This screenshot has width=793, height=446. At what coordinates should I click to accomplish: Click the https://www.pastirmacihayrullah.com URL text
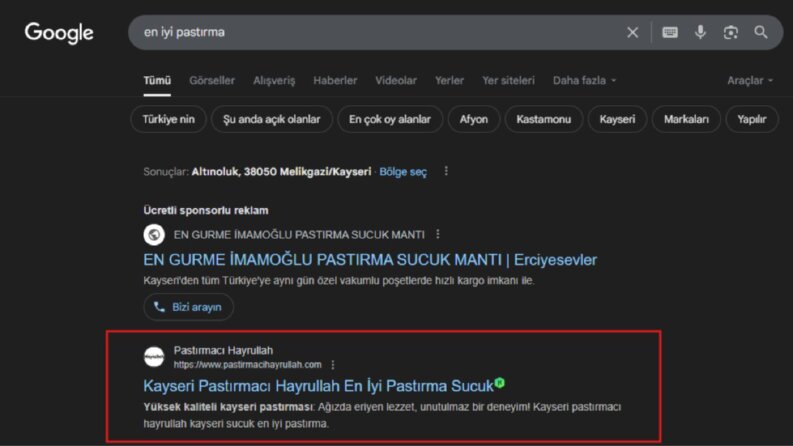click(247, 365)
